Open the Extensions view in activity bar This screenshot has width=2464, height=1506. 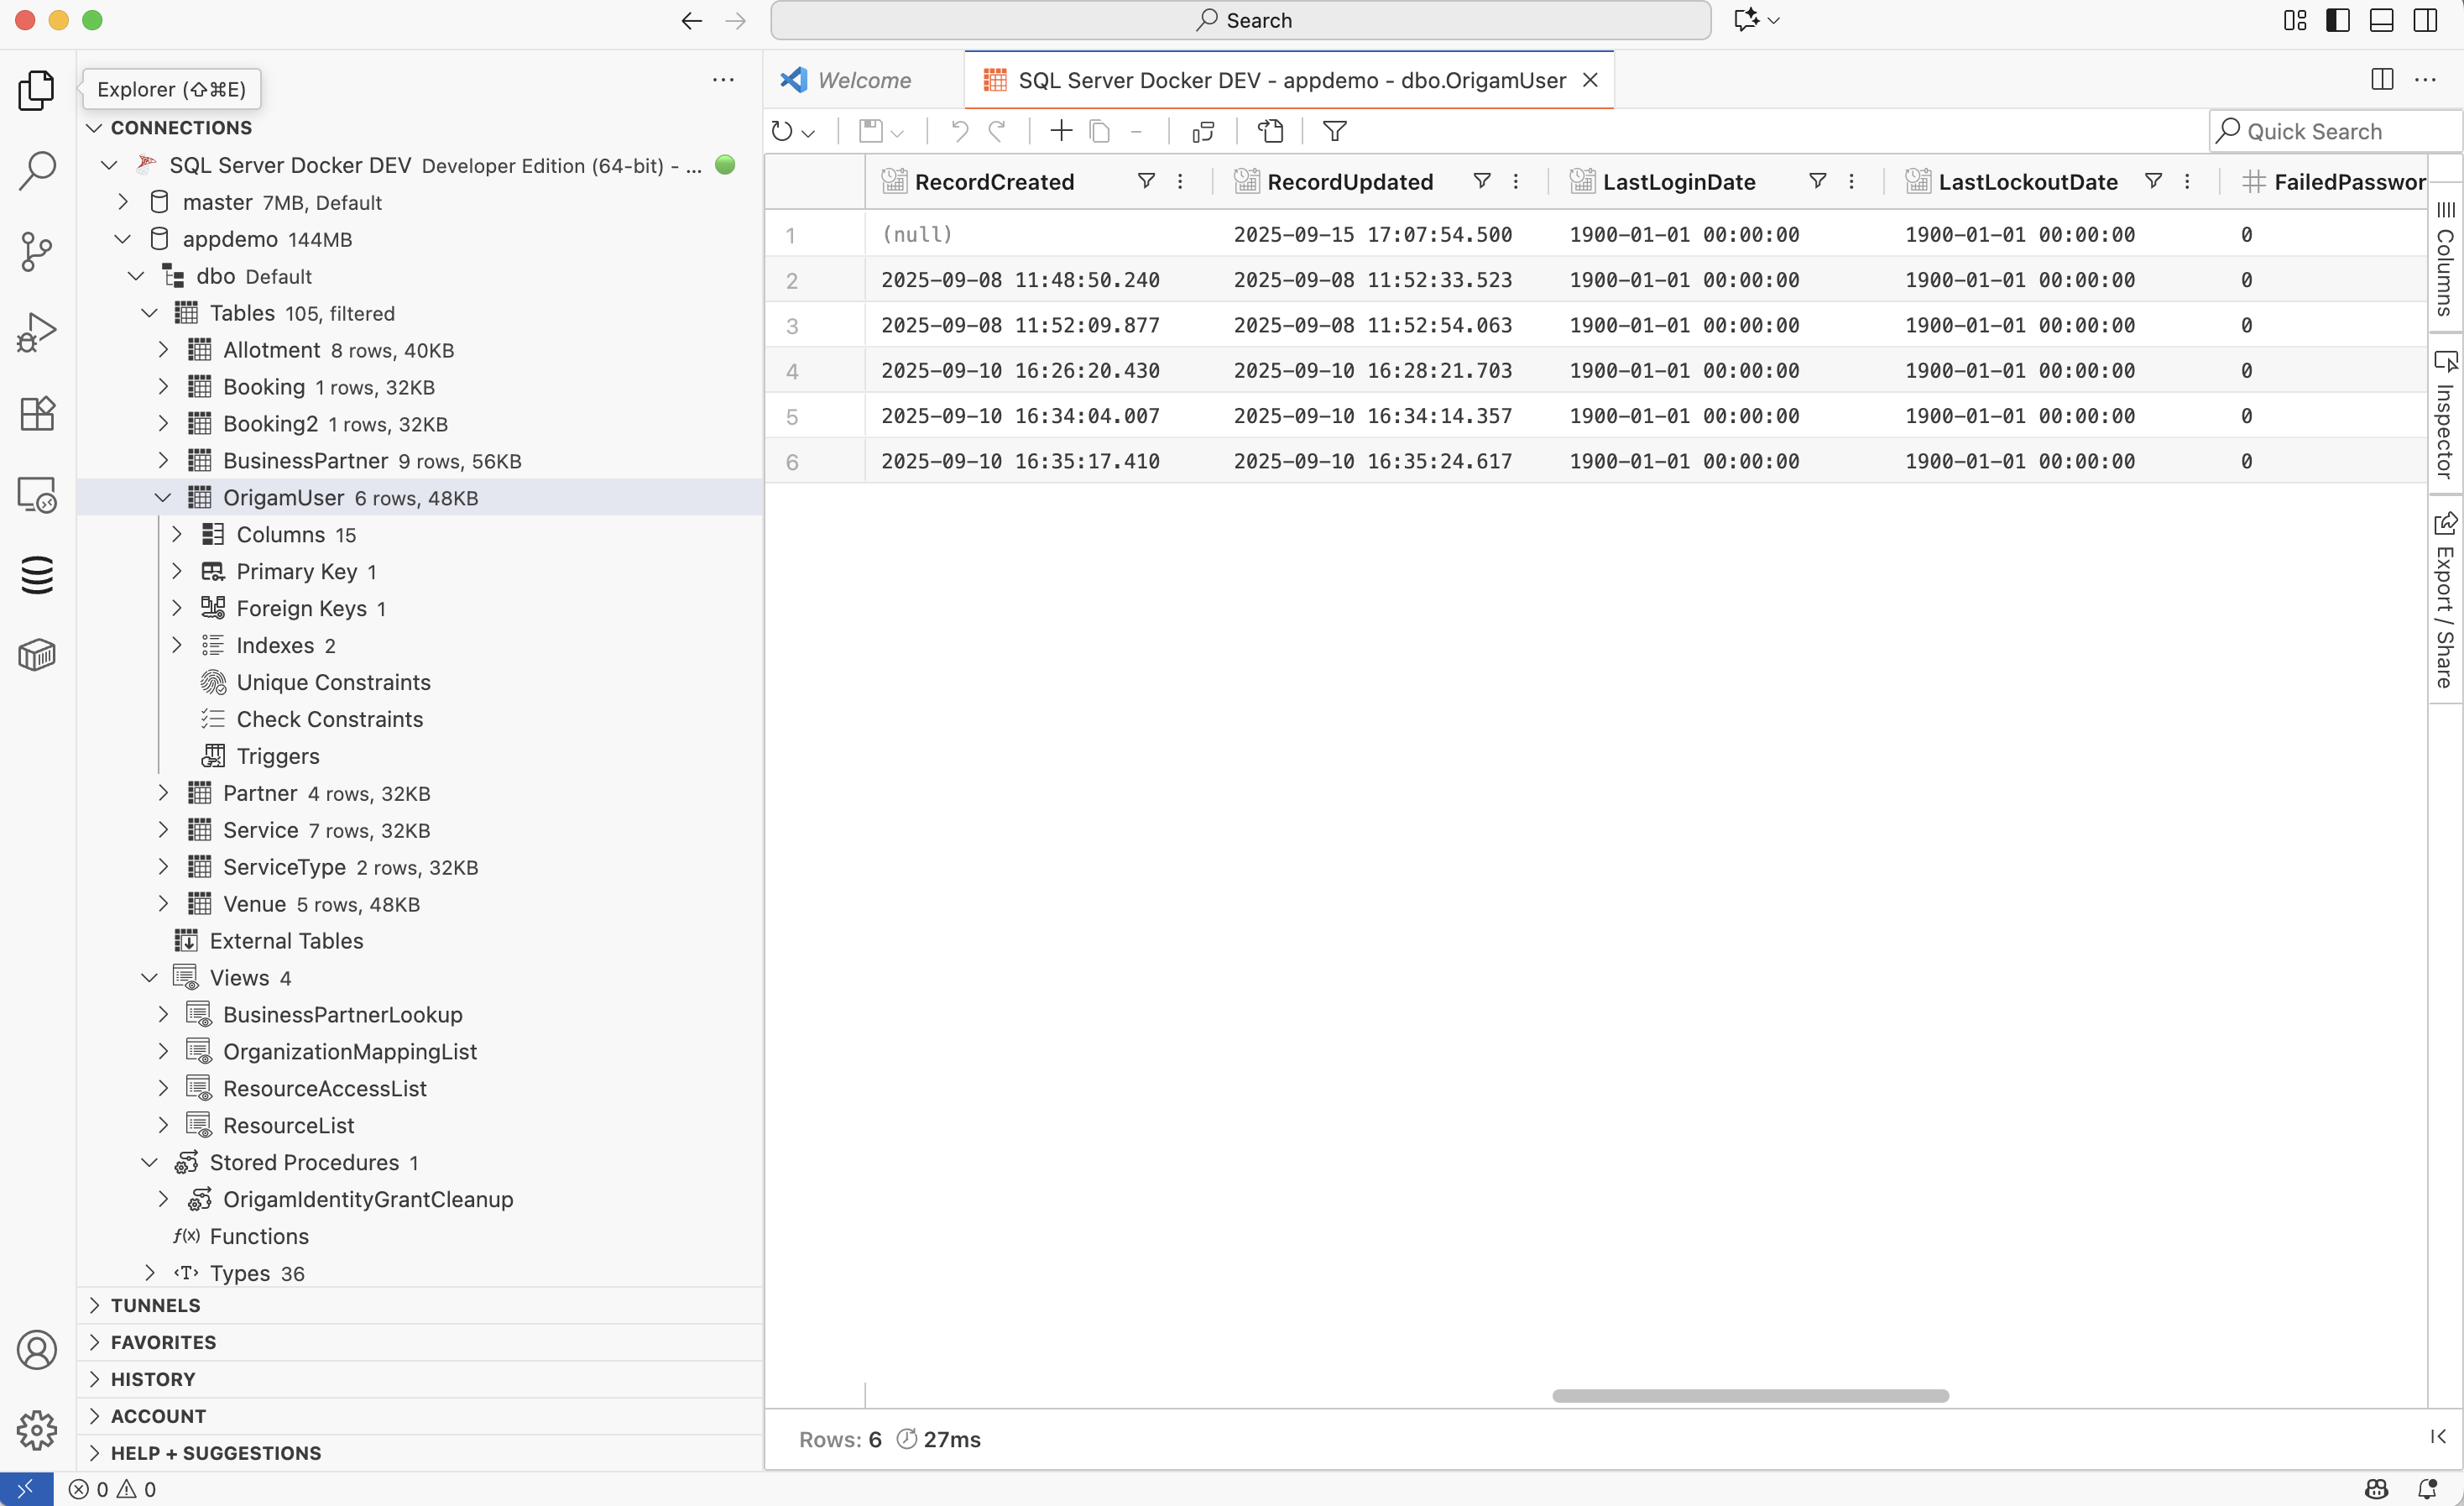point(37,413)
